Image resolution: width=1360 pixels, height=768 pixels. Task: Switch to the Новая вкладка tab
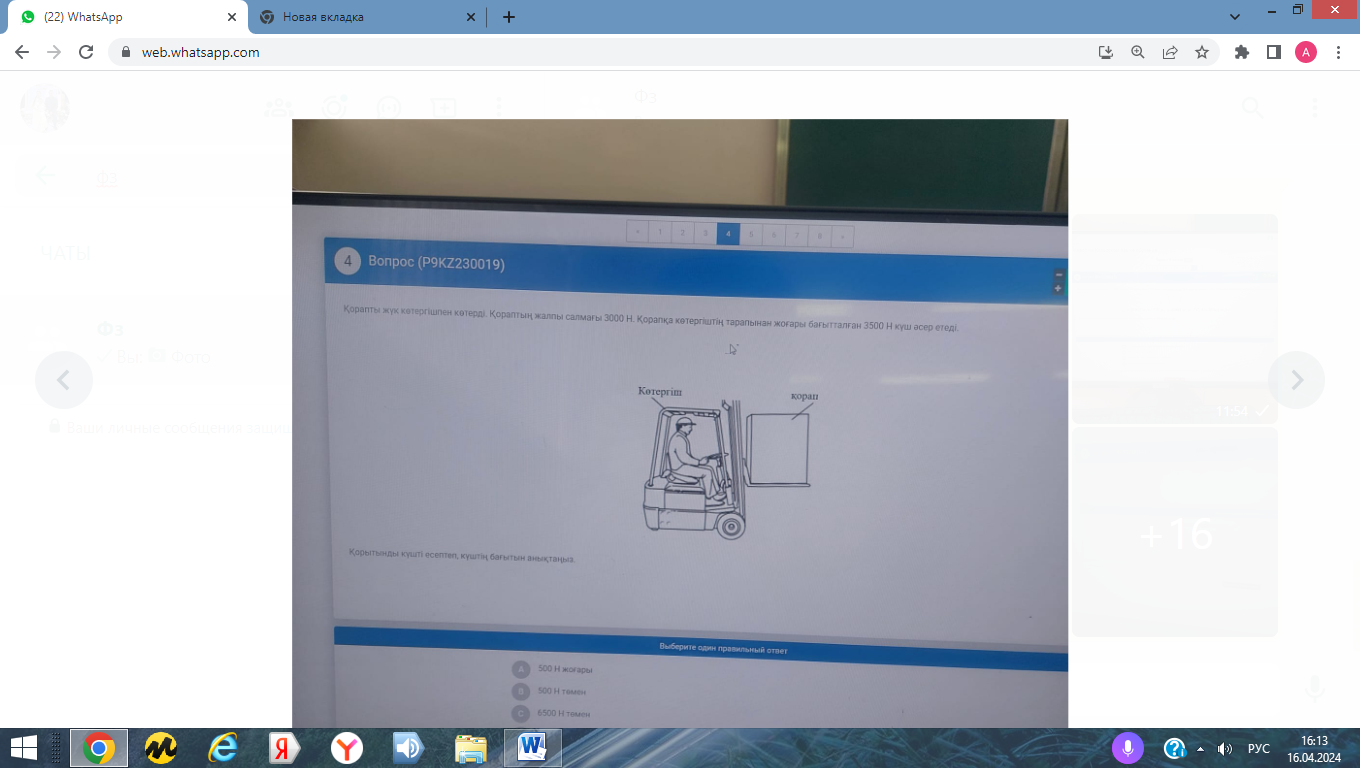click(367, 17)
